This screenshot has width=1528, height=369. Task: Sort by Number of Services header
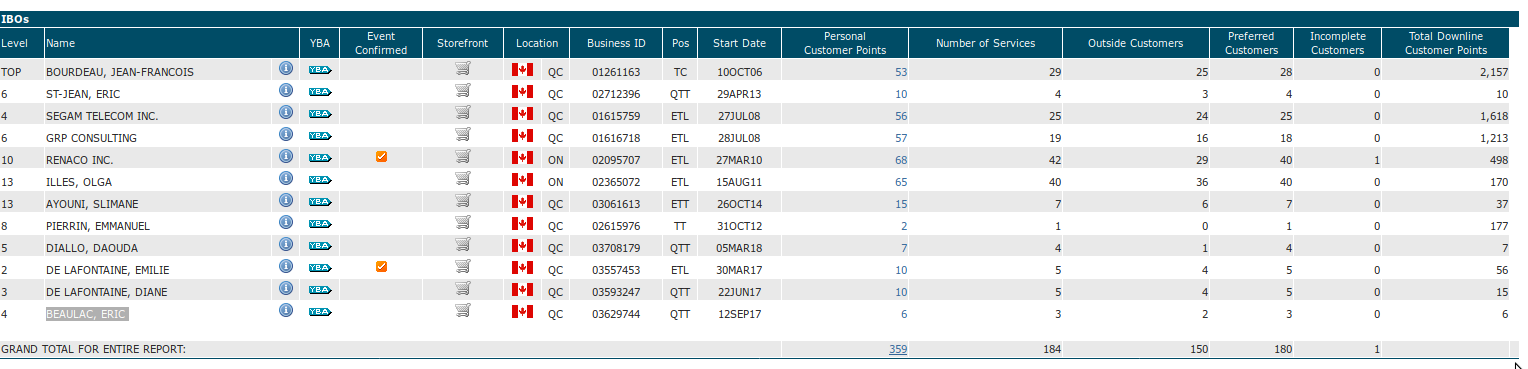click(x=985, y=43)
